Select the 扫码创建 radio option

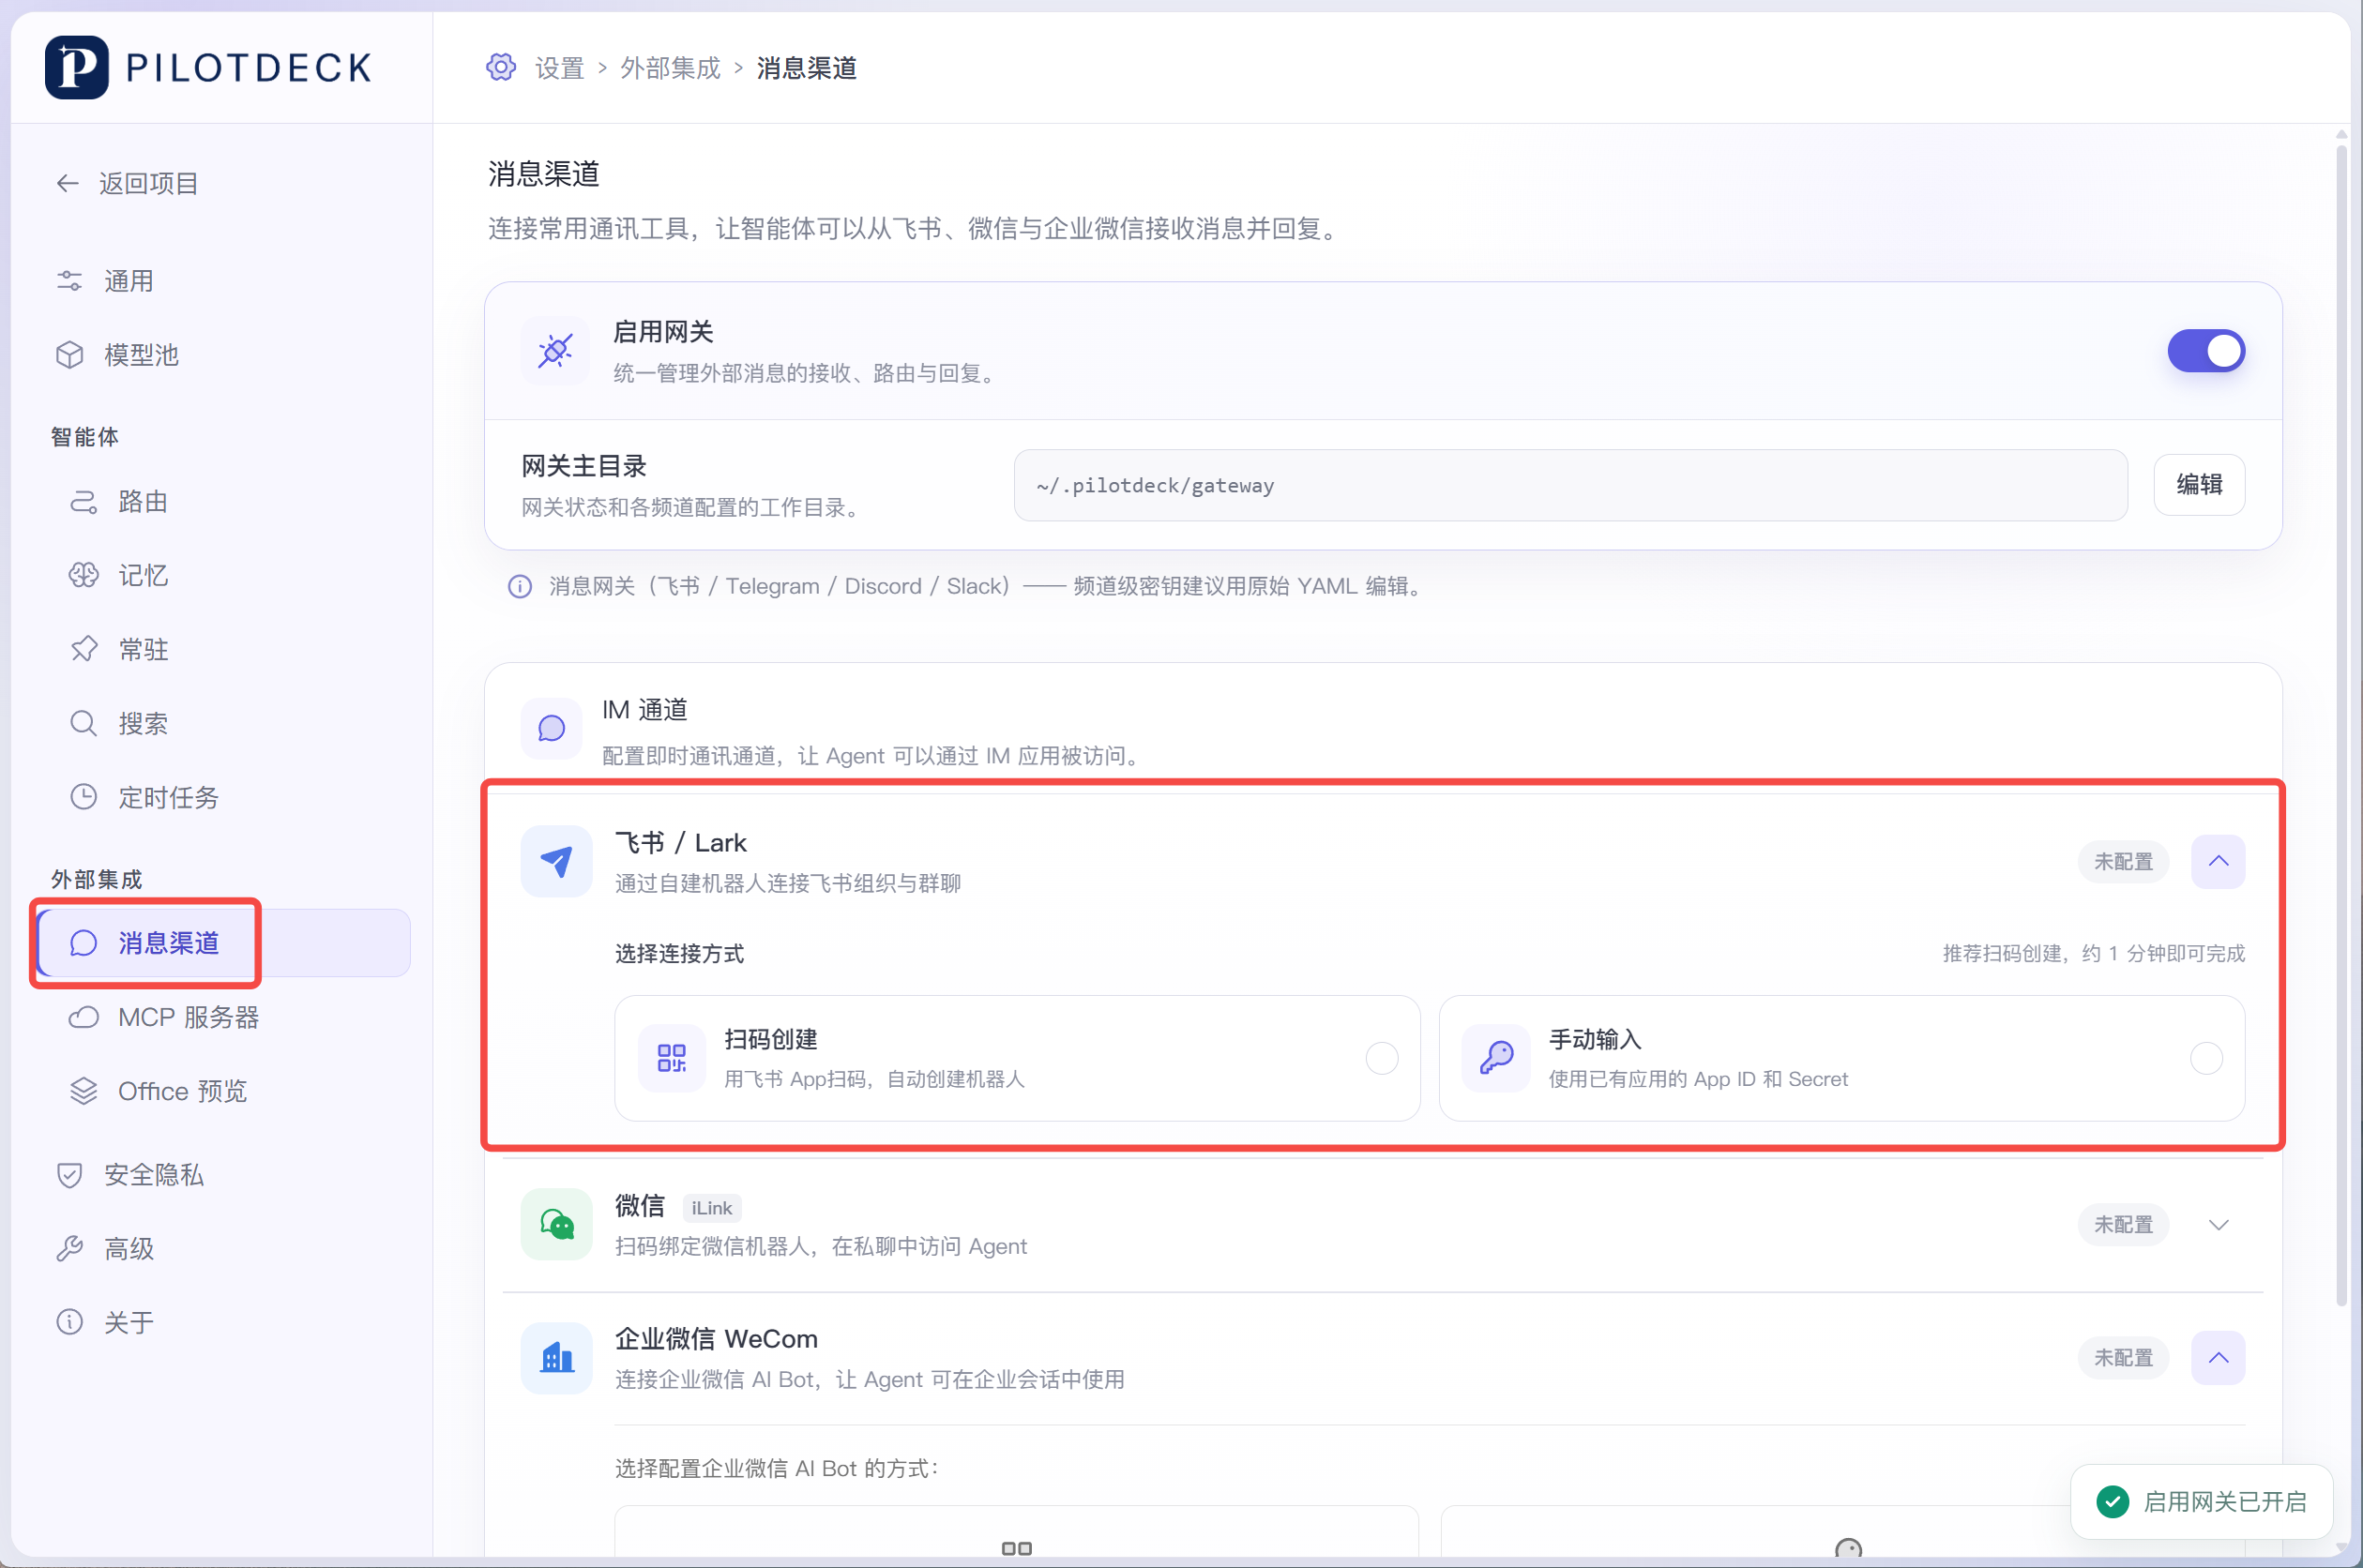click(x=1382, y=1058)
